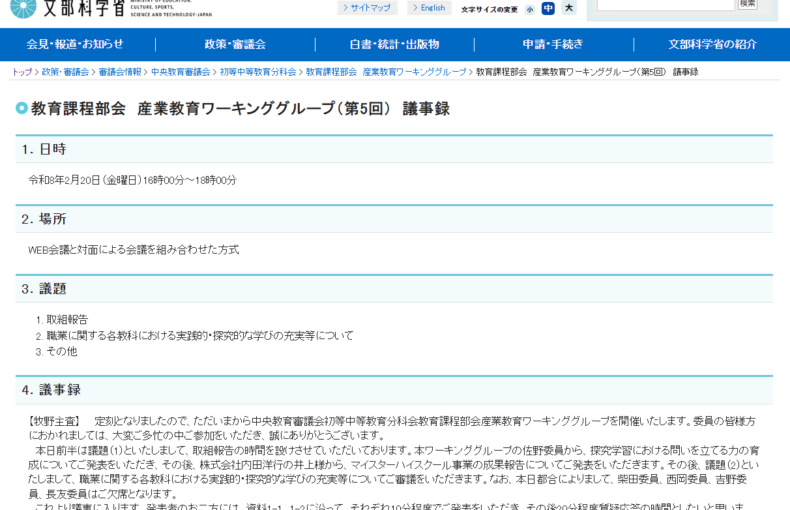Open the サイトマップ link
The image size is (790, 510).
(368, 8)
